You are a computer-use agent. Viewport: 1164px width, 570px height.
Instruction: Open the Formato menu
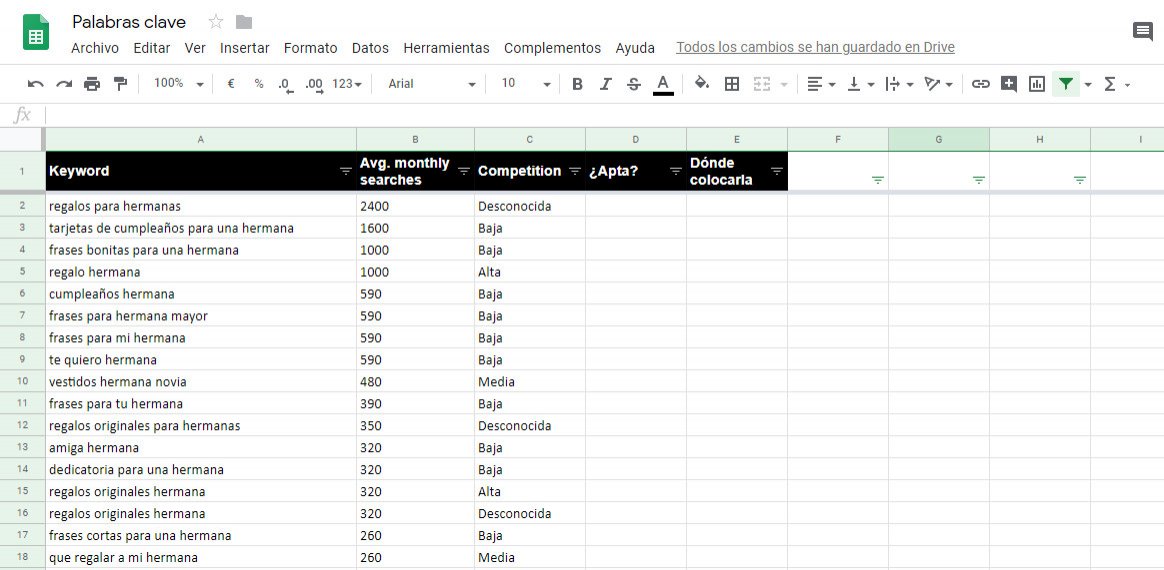pos(310,48)
